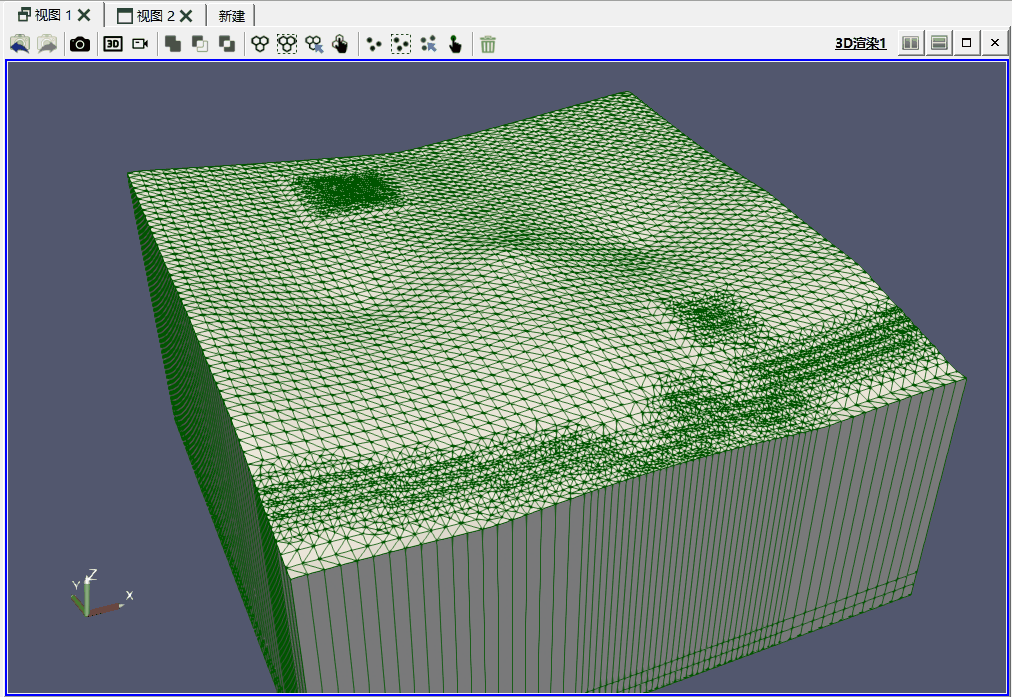Click the solid overlapping squares icon
1012x697 pixels.
click(173, 44)
